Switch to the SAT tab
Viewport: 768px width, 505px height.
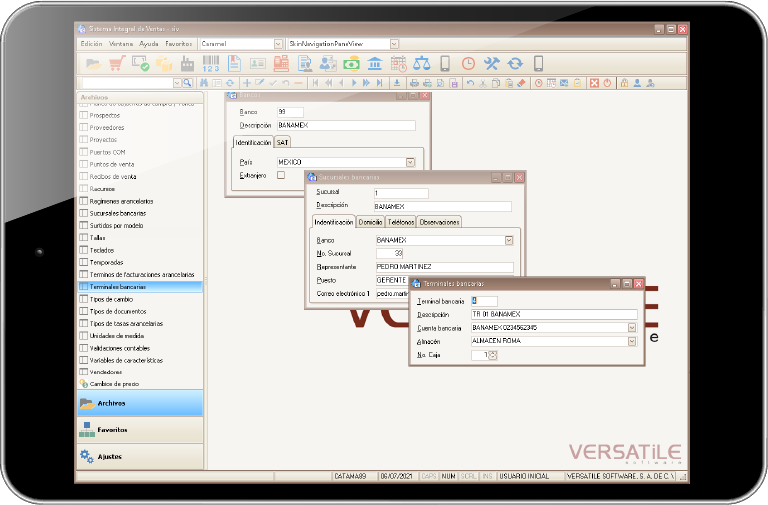tap(283, 143)
